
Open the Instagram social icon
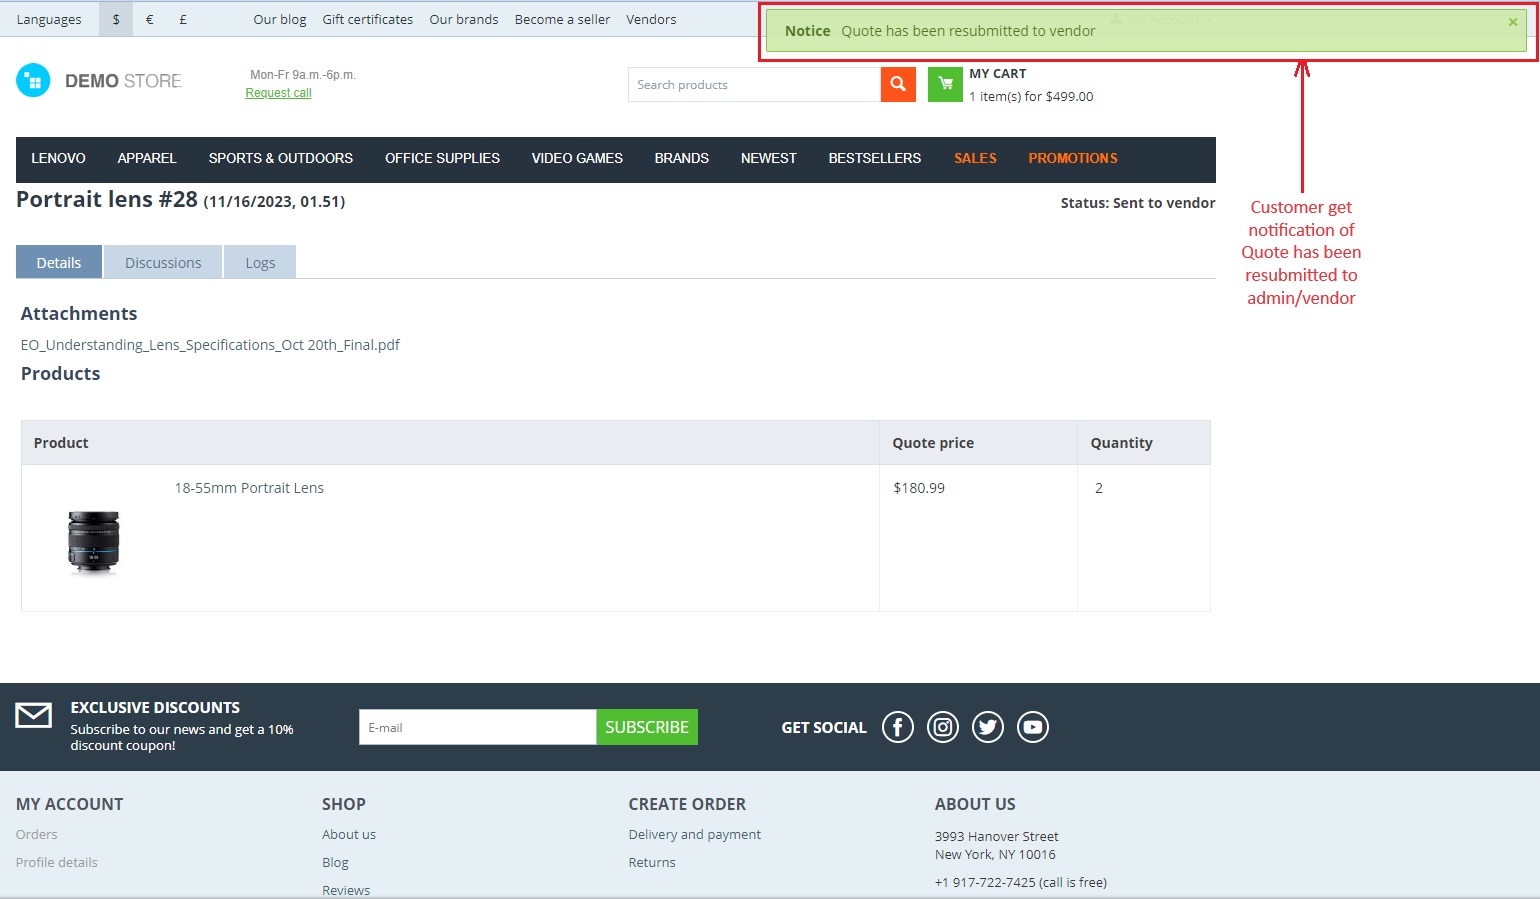coord(943,727)
